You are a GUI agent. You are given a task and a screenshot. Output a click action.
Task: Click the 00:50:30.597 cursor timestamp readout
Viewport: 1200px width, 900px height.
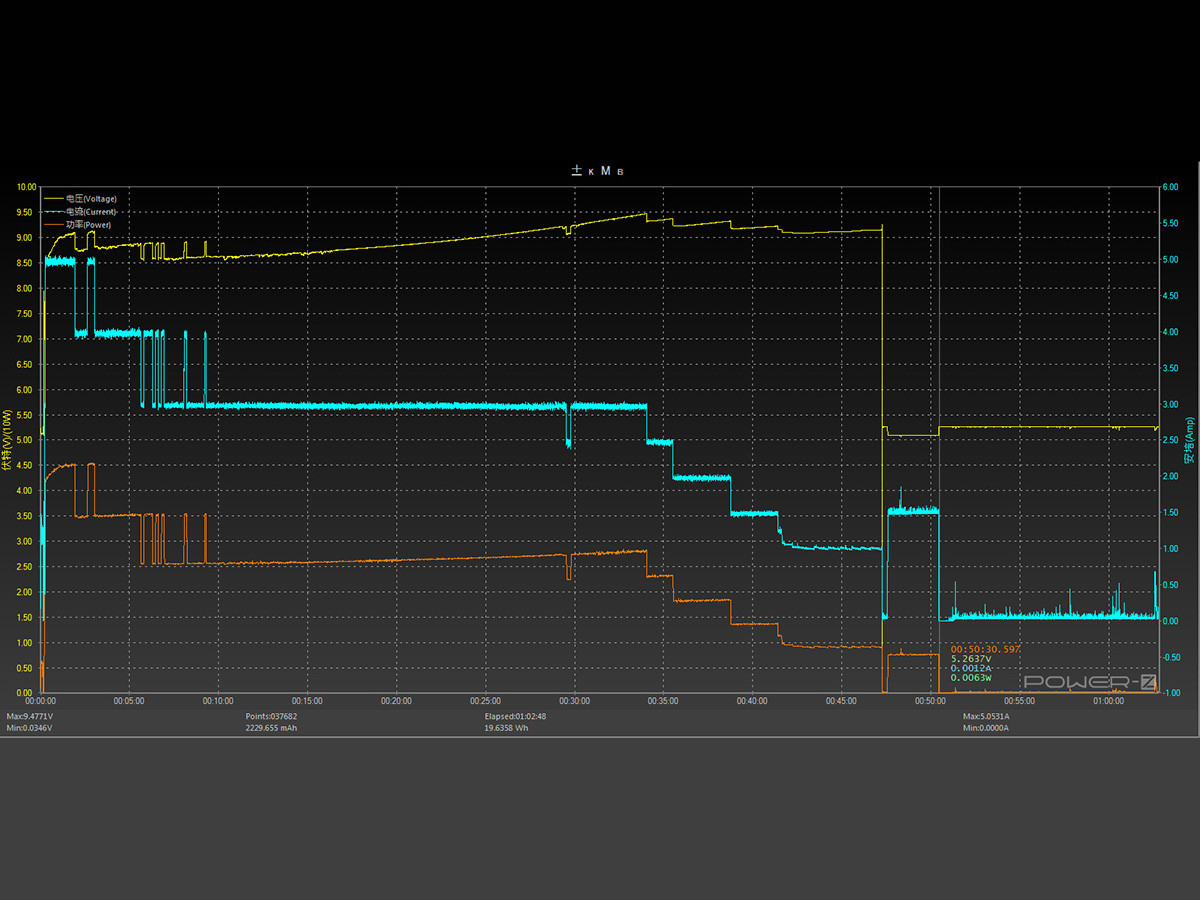[986, 649]
